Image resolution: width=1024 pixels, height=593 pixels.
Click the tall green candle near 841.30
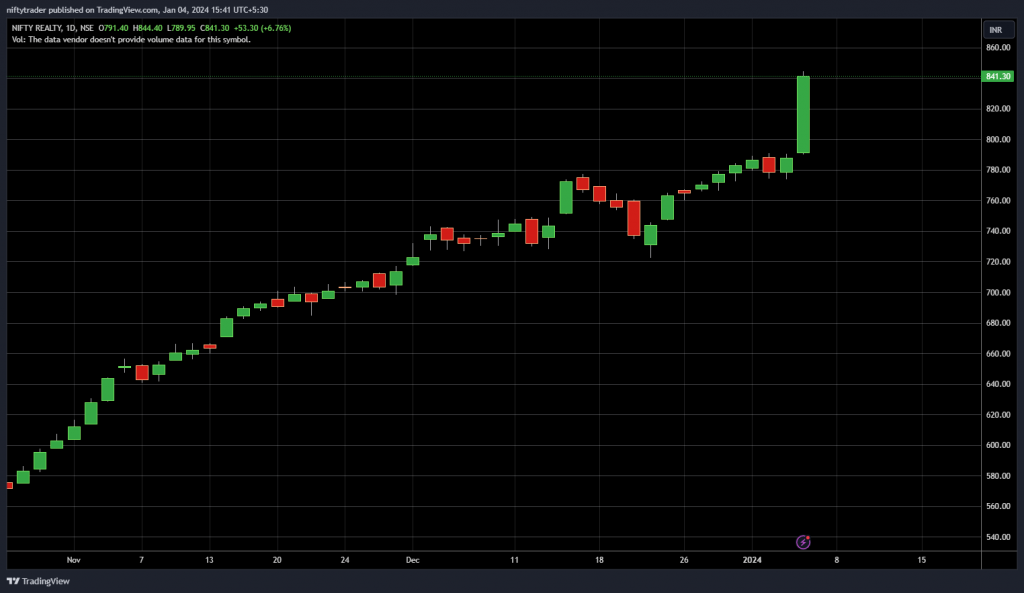(803, 114)
